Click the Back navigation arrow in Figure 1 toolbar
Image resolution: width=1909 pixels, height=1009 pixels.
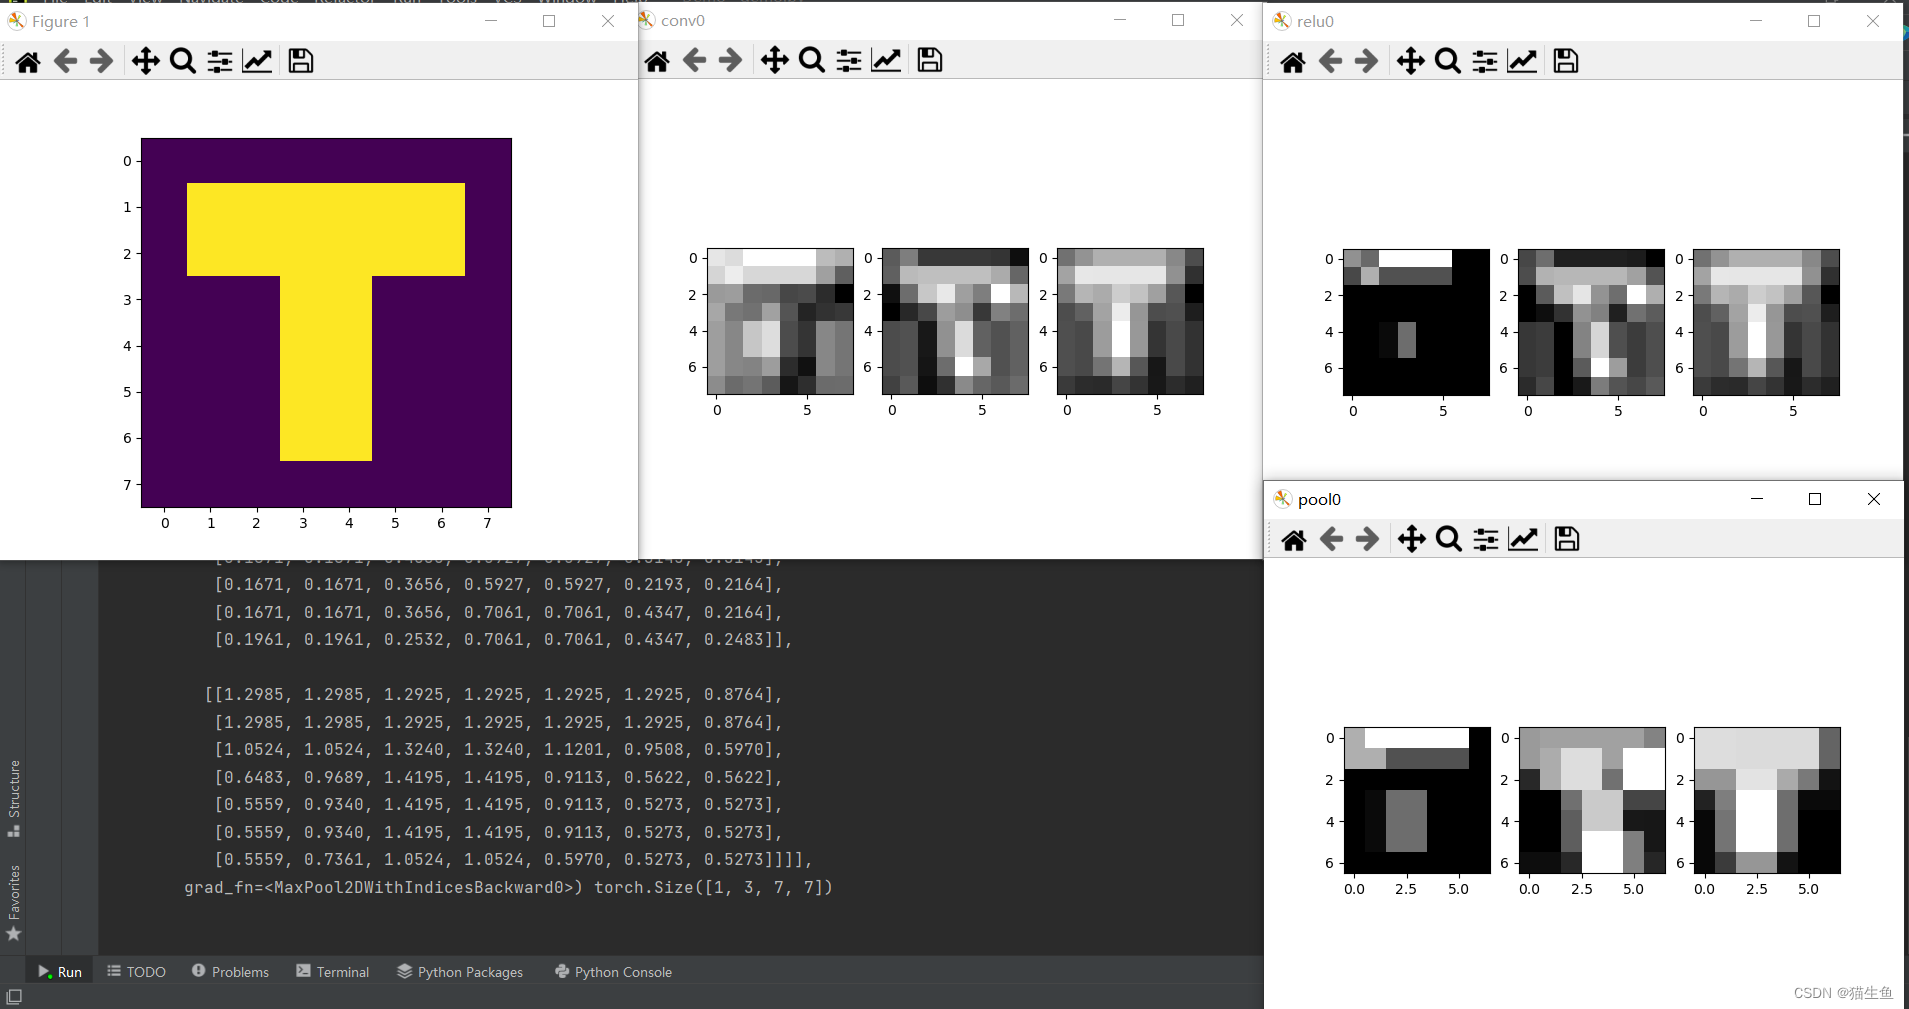click(x=64, y=60)
